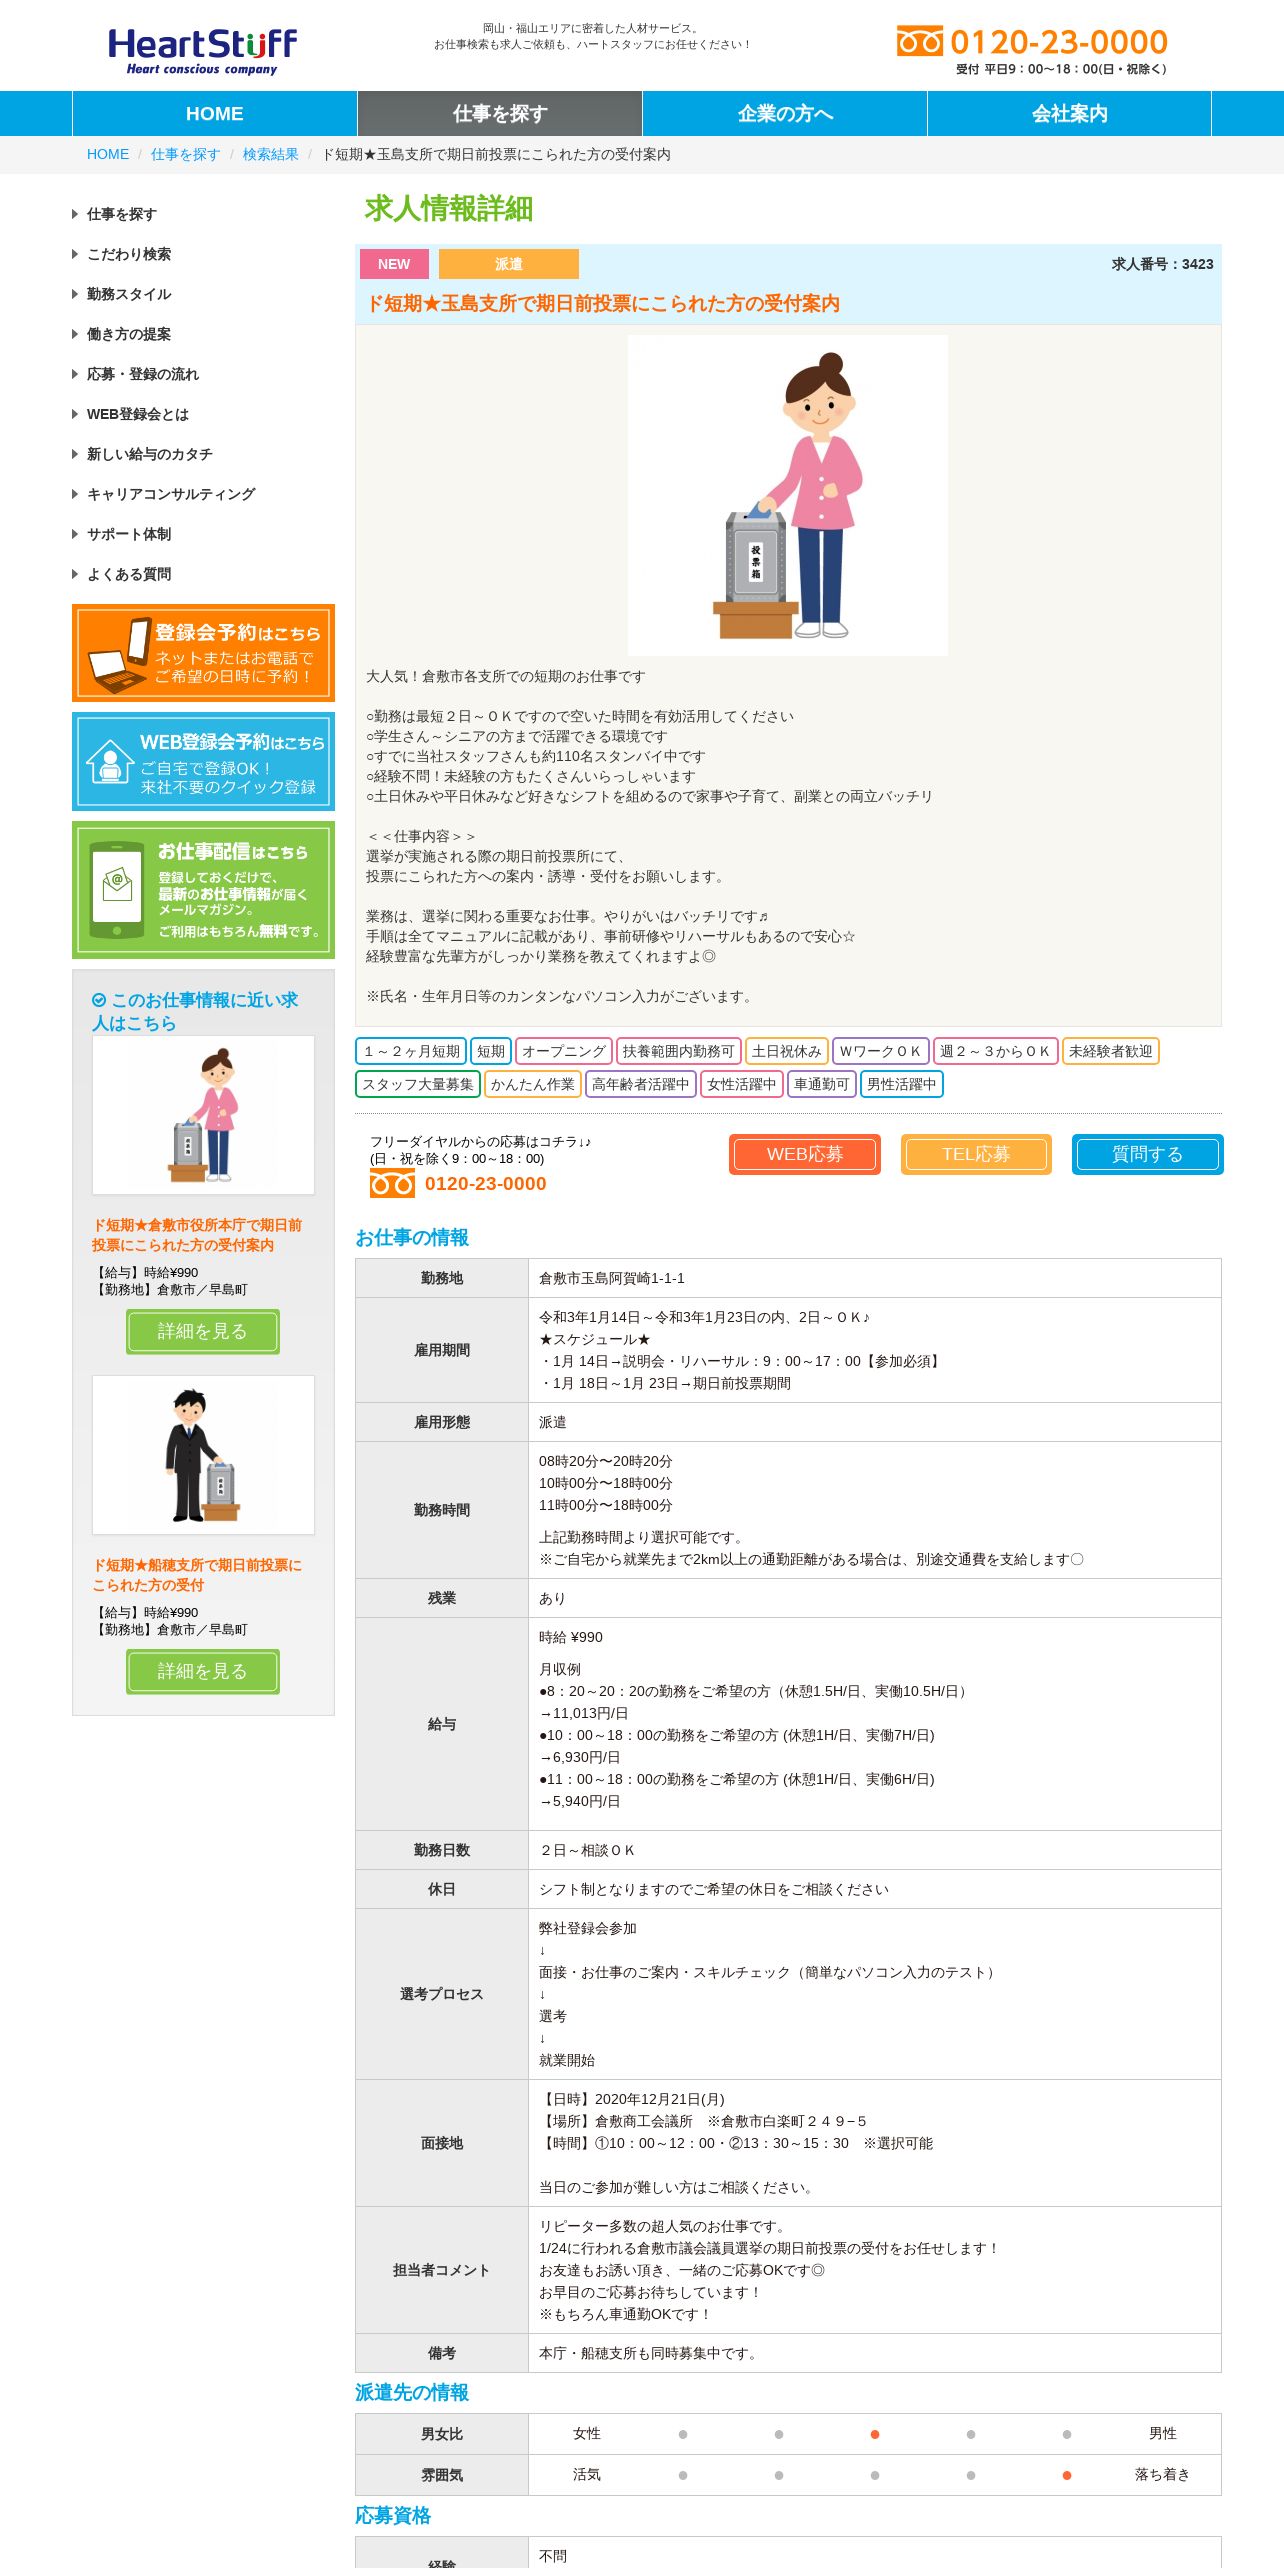Click the 高年齢者活躍中 tag
This screenshot has width=1284, height=2568.
pos(641,1084)
